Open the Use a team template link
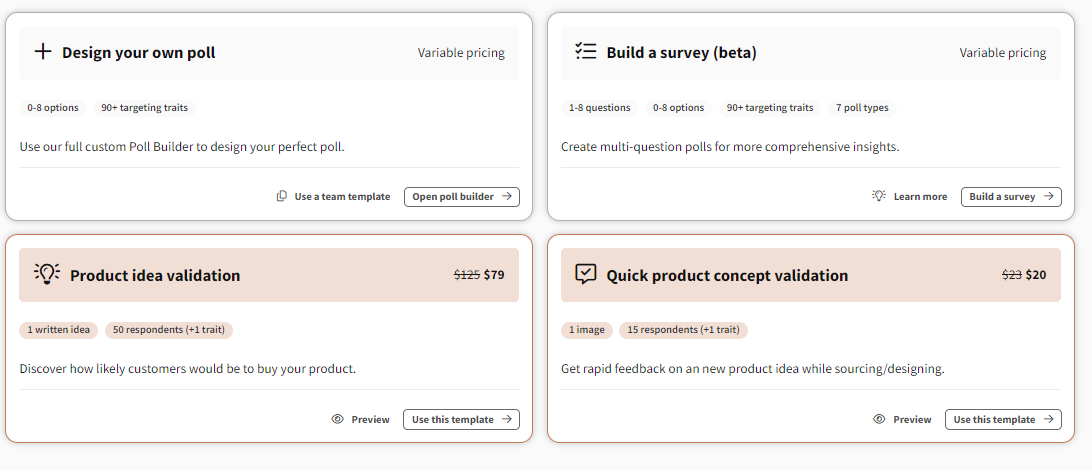 pyautogui.click(x=342, y=196)
